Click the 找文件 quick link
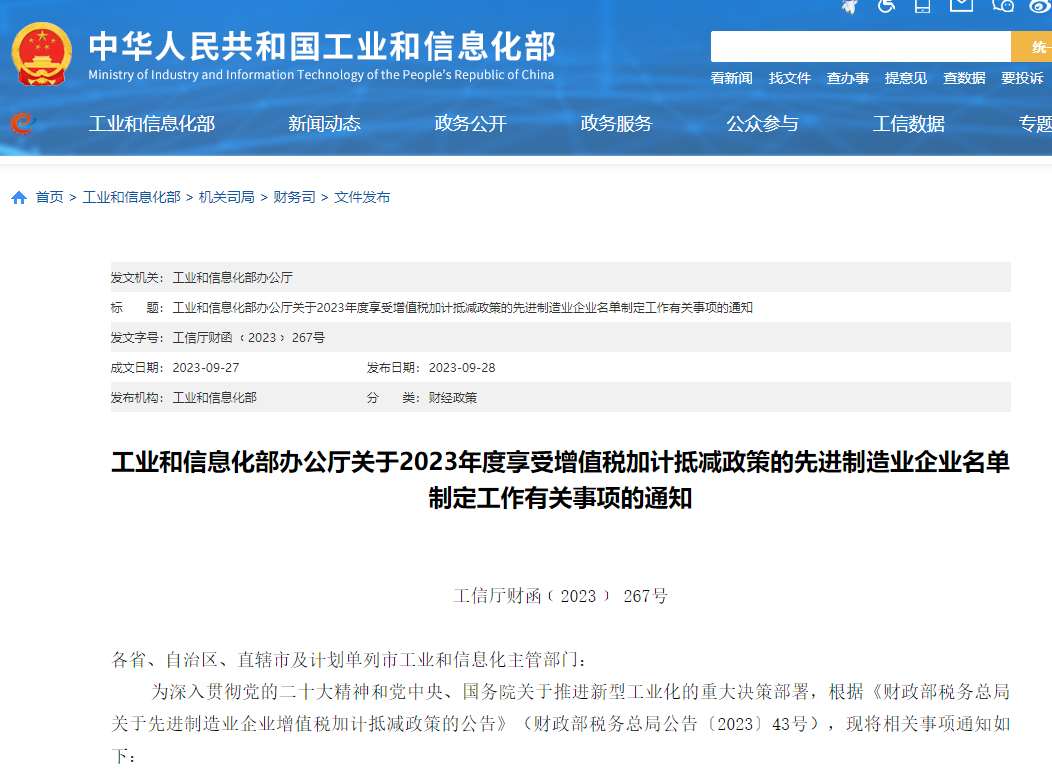The image size is (1052, 775). [789, 78]
